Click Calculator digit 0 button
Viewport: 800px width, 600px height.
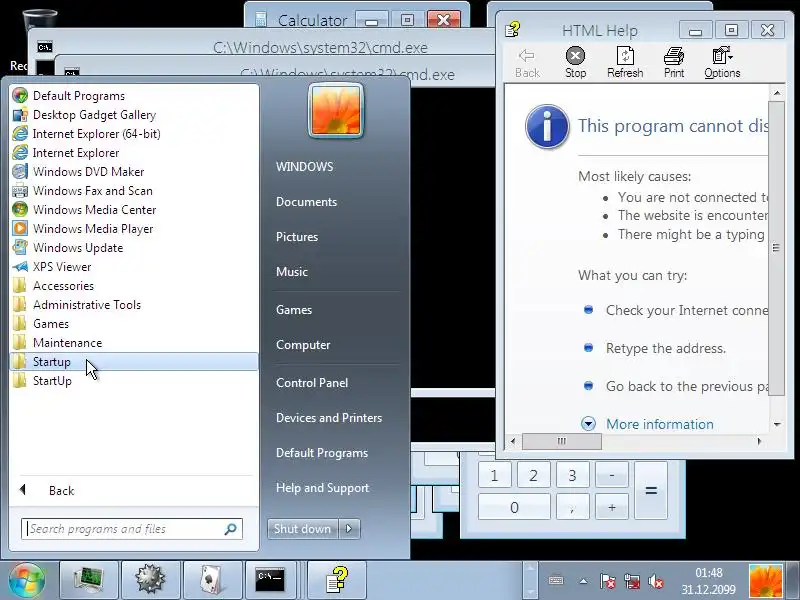(x=514, y=507)
